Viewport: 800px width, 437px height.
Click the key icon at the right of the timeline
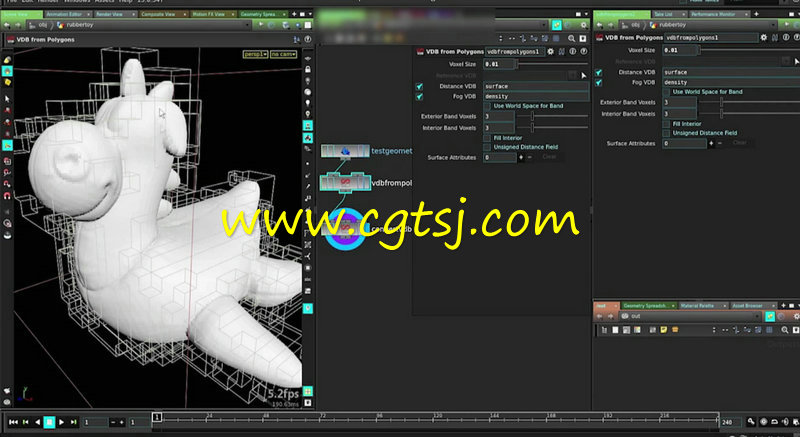[751, 422]
